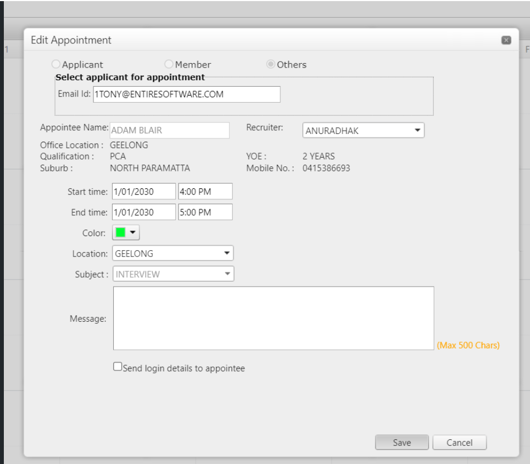Tick Send login details to appointee

(117, 367)
